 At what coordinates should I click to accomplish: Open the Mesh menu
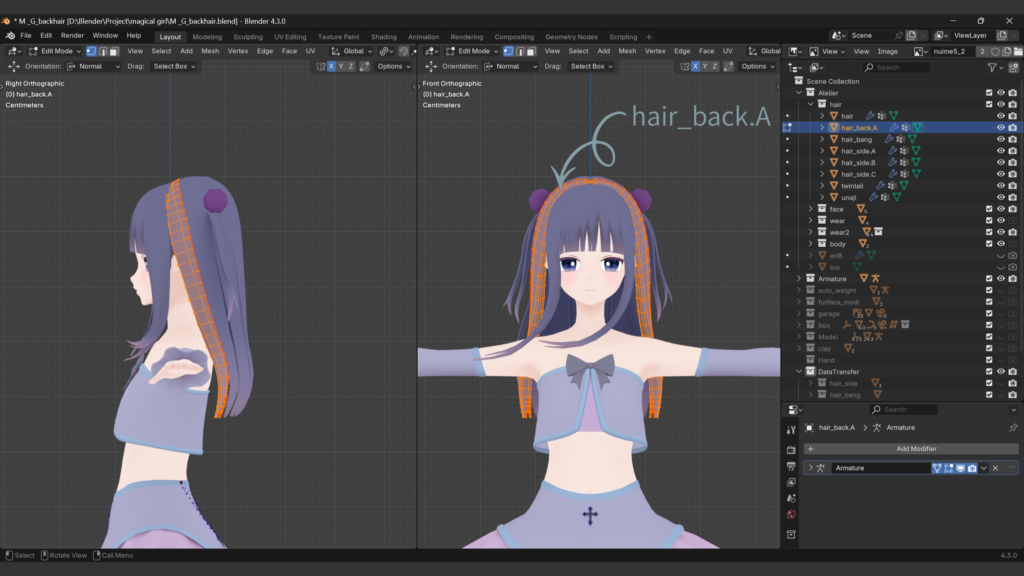tap(211, 51)
